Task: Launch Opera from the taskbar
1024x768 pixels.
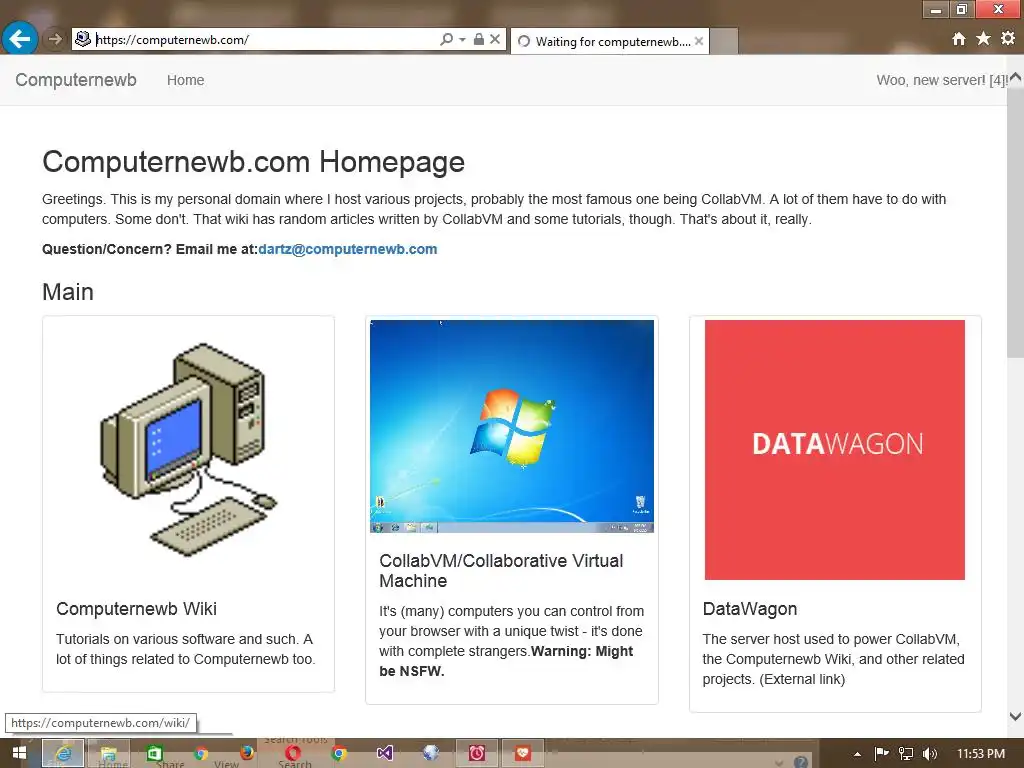Action: [x=293, y=753]
